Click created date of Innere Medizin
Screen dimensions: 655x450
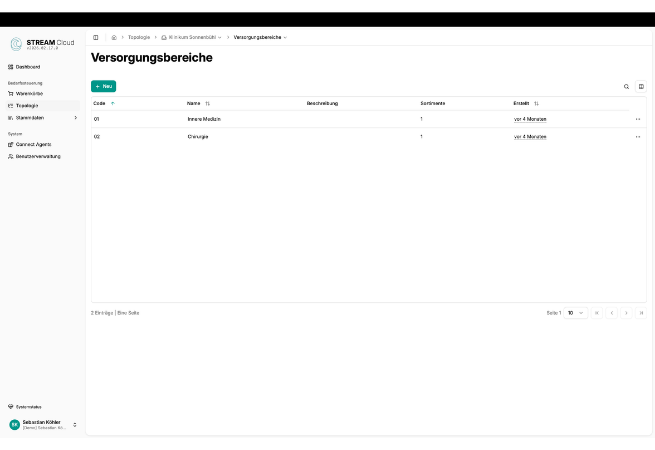(530, 119)
